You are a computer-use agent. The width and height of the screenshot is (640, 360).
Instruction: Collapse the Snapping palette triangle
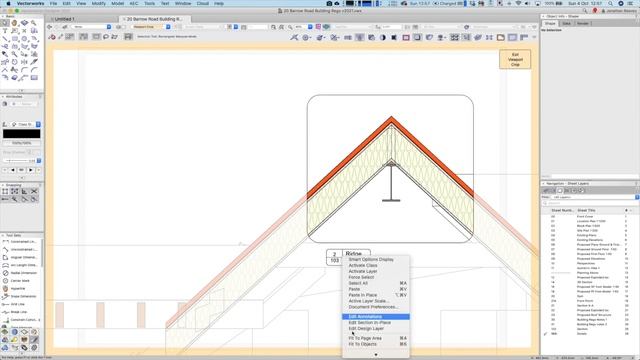[3, 185]
